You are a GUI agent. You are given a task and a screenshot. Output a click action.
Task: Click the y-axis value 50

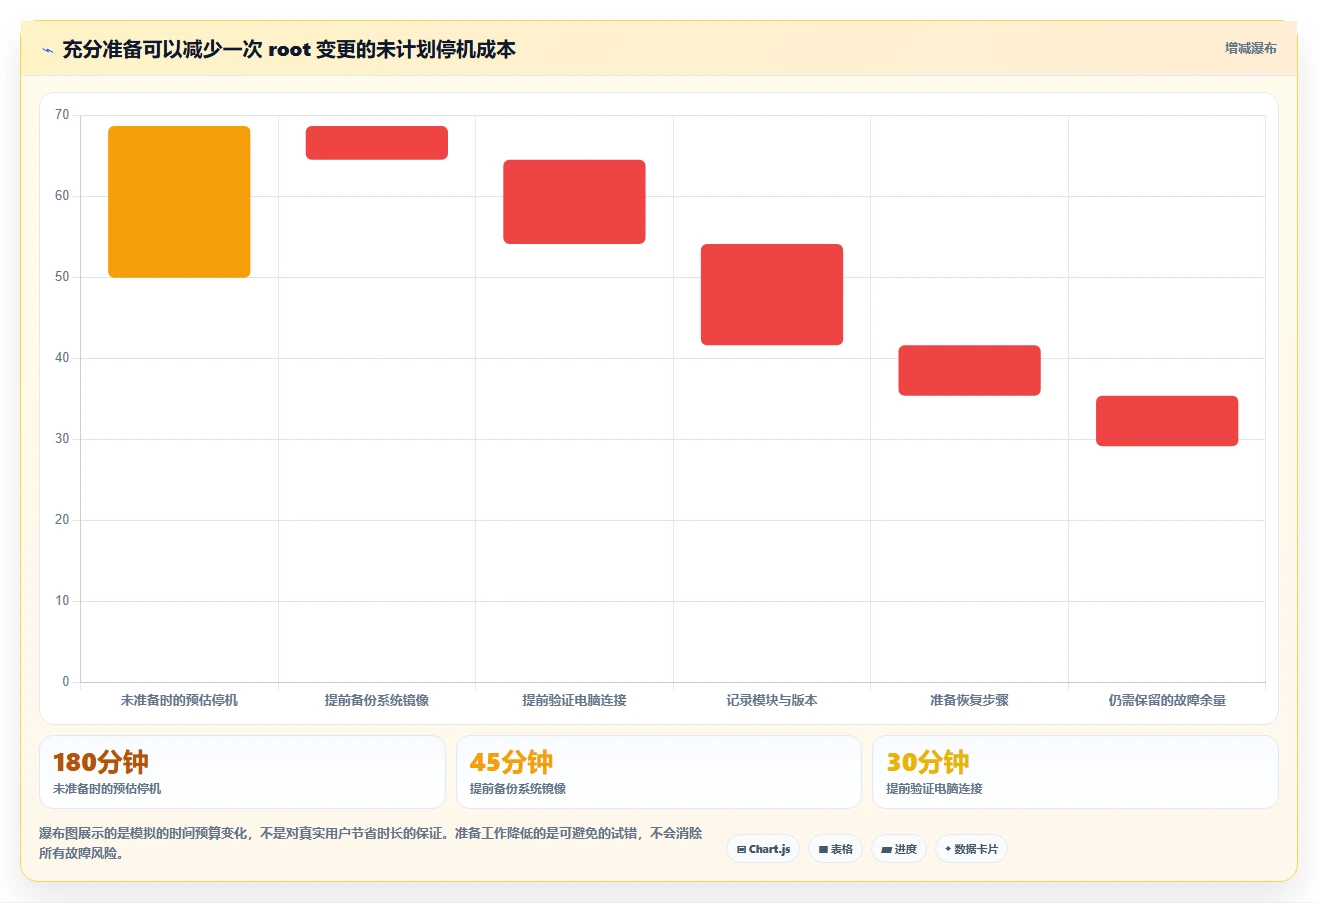click(62, 277)
